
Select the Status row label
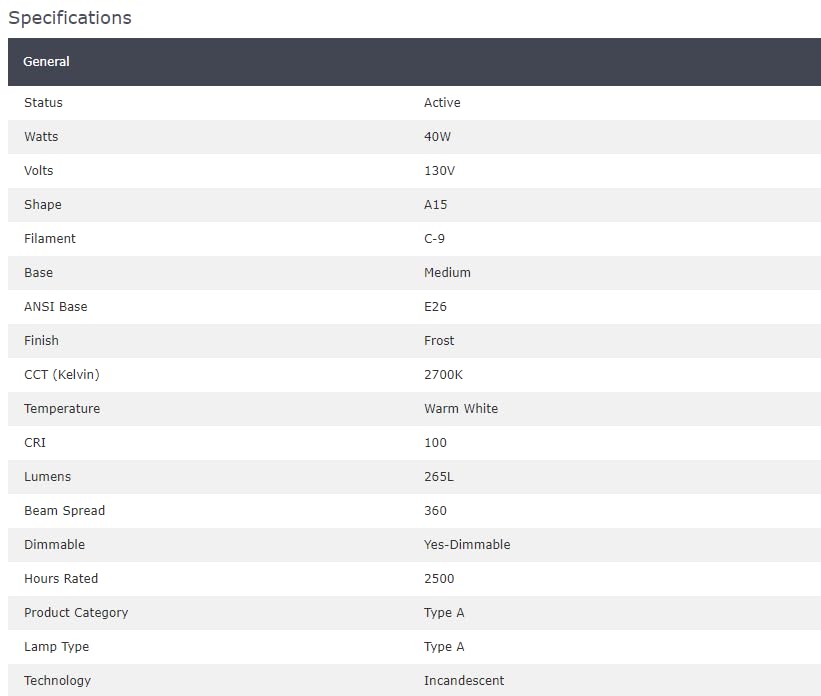(x=43, y=103)
